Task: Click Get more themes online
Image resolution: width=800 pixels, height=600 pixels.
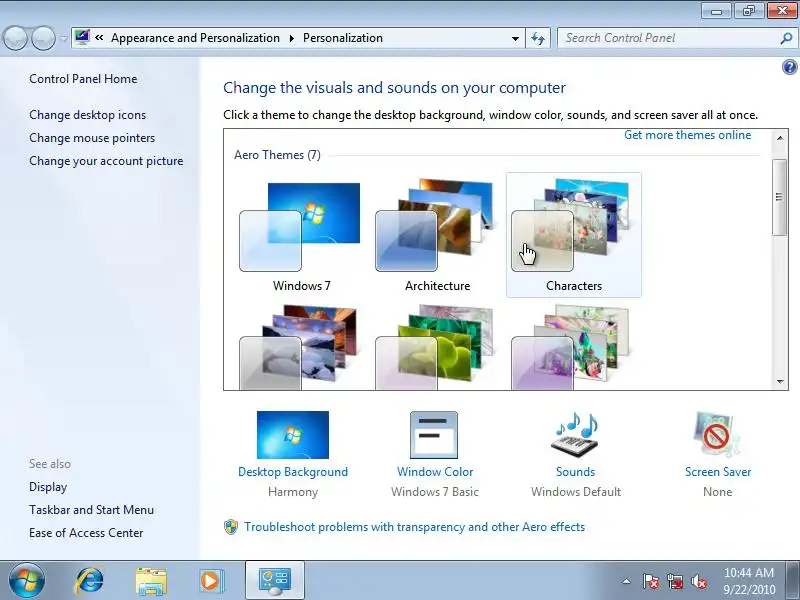Action: (687, 135)
